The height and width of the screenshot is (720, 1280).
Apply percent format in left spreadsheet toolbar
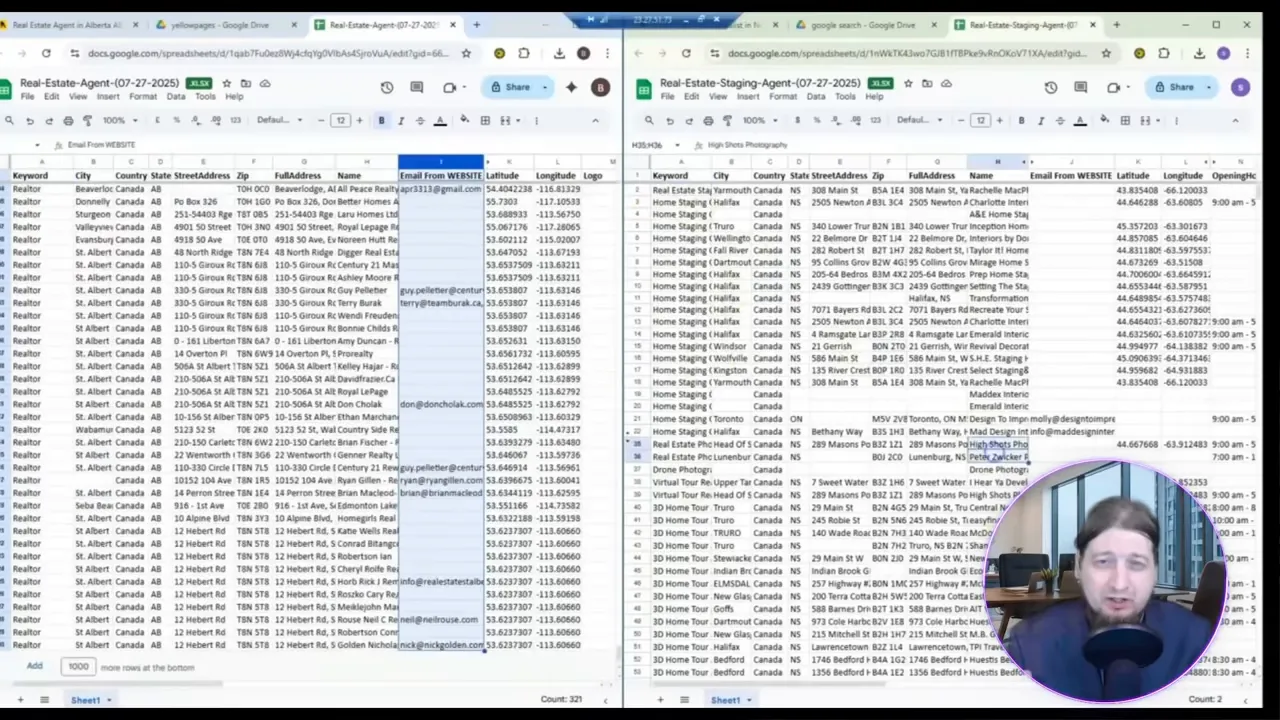[176, 120]
